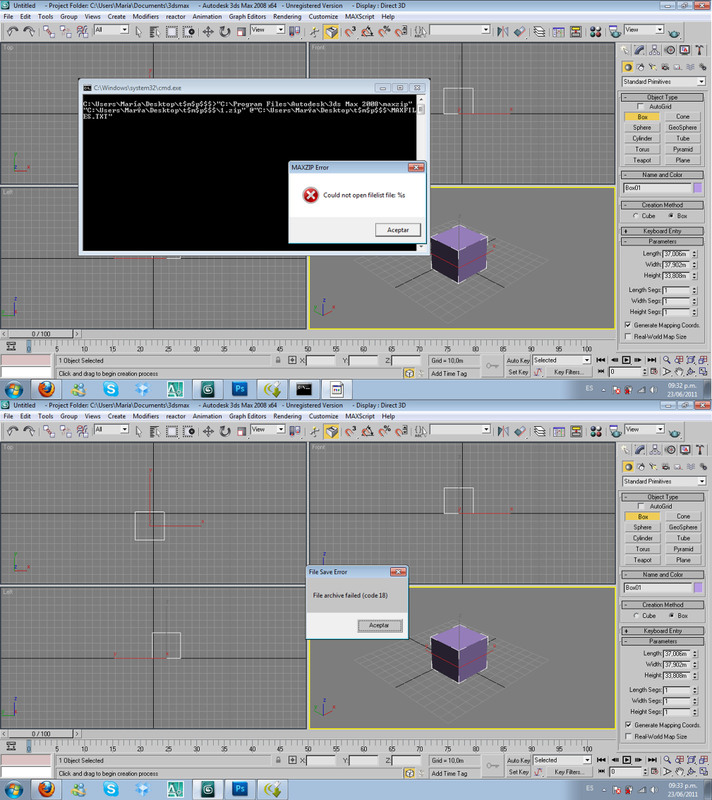Viewport: 712px width, 800px height.
Task: Open cmd console icon in Windows taskbar
Action: coord(304,390)
